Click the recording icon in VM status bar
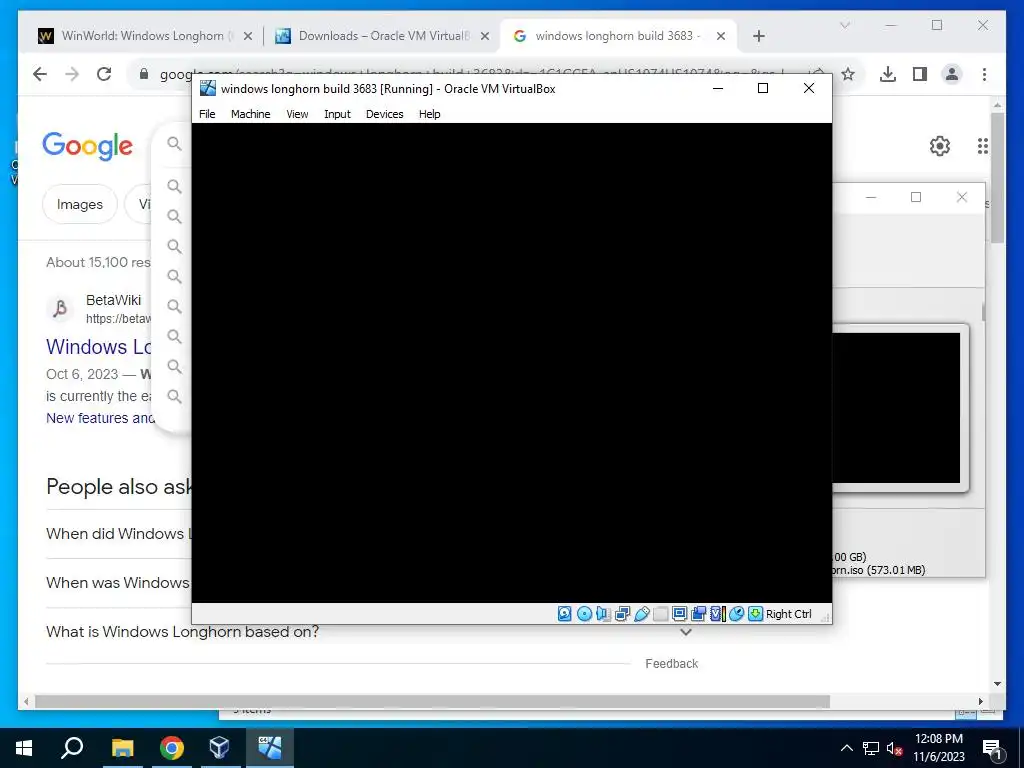The image size is (1024, 768). point(698,614)
